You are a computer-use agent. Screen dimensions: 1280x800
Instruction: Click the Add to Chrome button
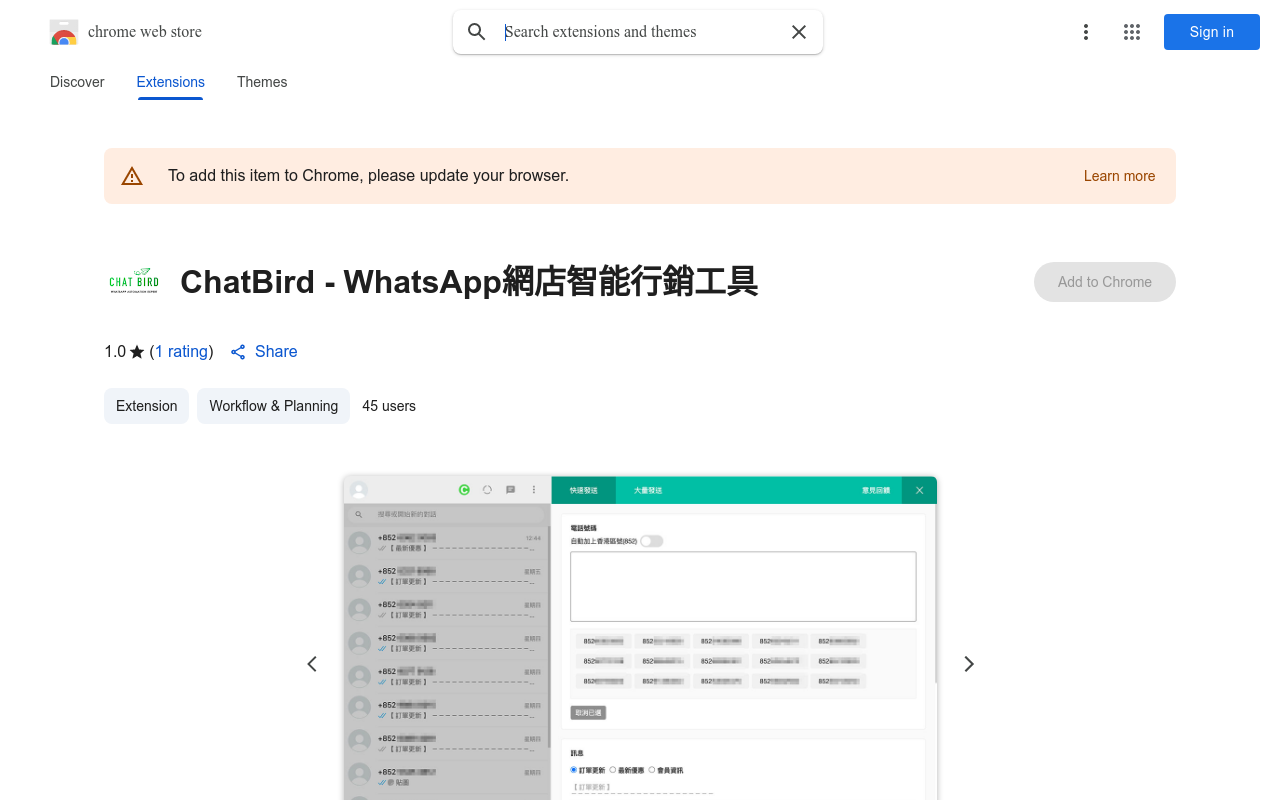click(x=1104, y=282)
